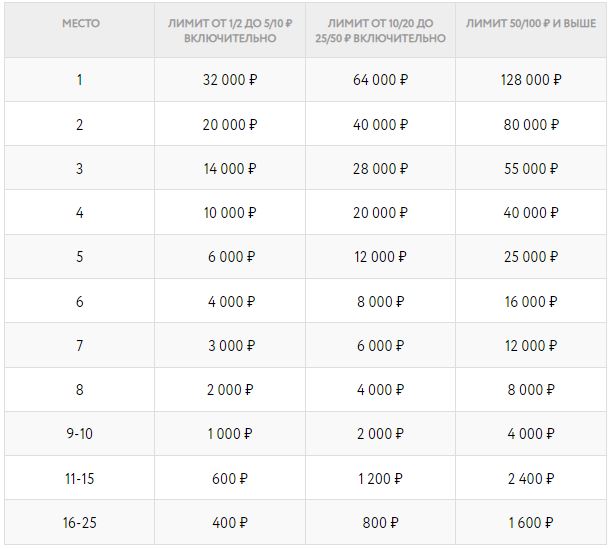Select the 55 000 ₽ cell
The height and width of the screenshot is (549, 611).
[x=530, y=169]
